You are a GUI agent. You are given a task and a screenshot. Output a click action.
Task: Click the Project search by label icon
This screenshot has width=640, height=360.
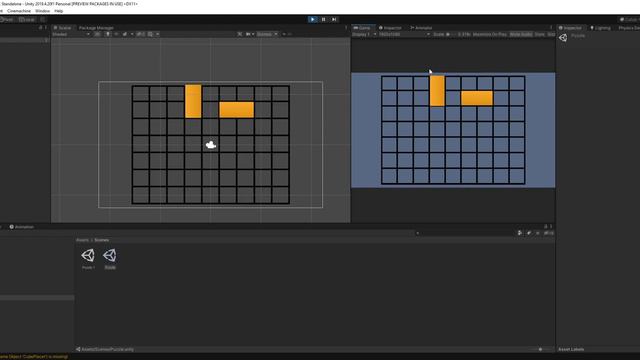[529, 233]
